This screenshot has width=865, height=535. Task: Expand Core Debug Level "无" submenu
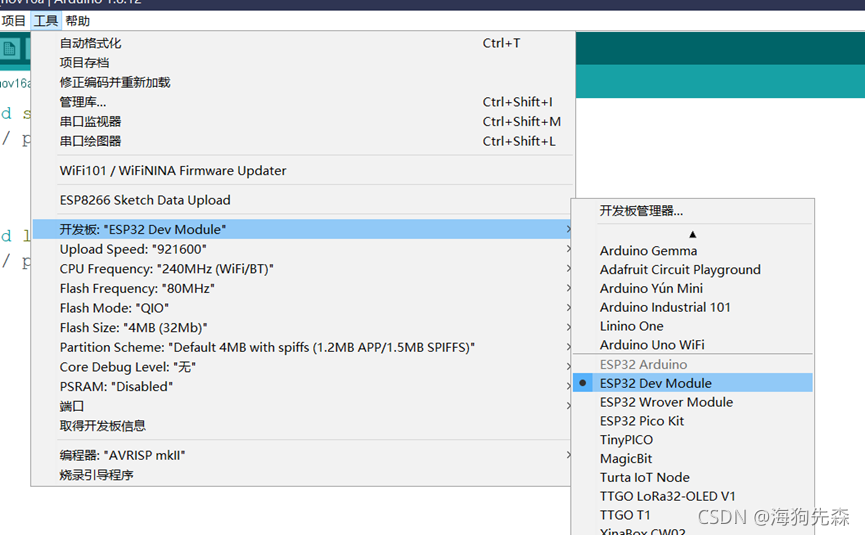tap(303, 367)
